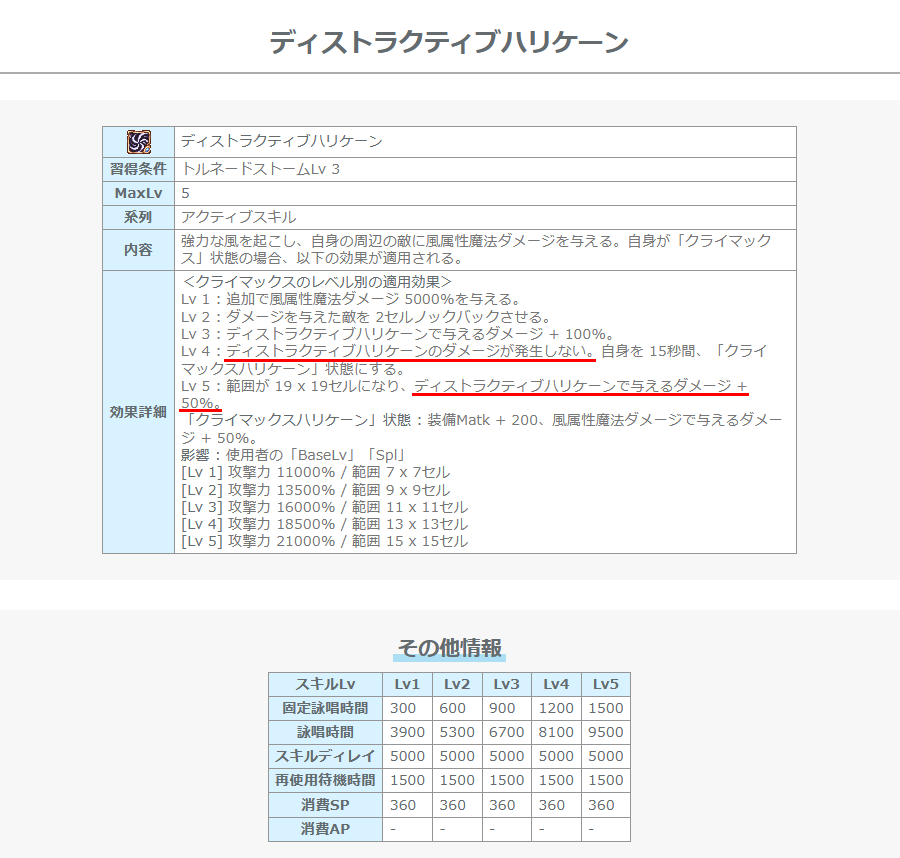The height and width of the screenshot is (858, 900).
Task: Click the その他情報 section heading
Action: (449, 648)
